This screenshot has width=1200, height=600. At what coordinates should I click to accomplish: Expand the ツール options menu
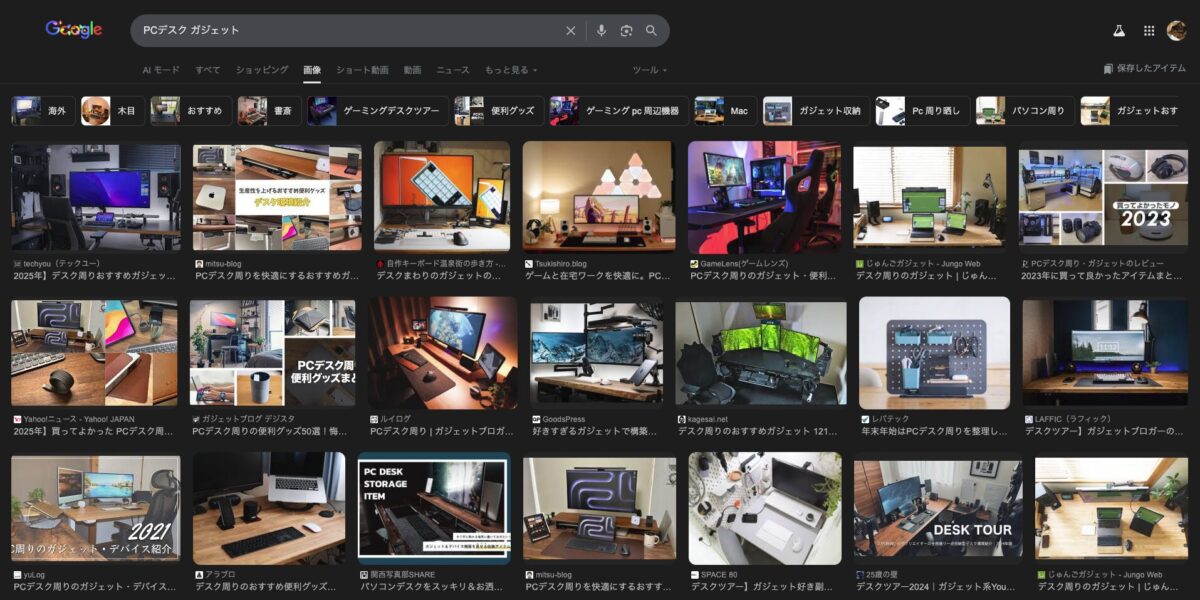pos(649,70)
